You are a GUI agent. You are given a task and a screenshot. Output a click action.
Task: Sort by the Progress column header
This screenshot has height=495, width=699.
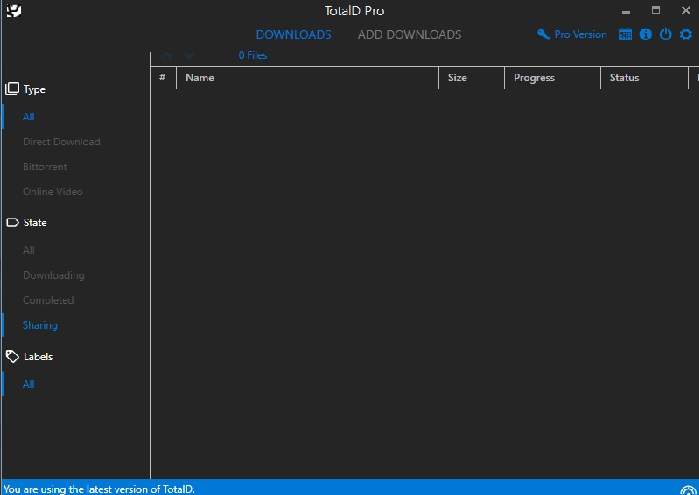tap(552, 78)
